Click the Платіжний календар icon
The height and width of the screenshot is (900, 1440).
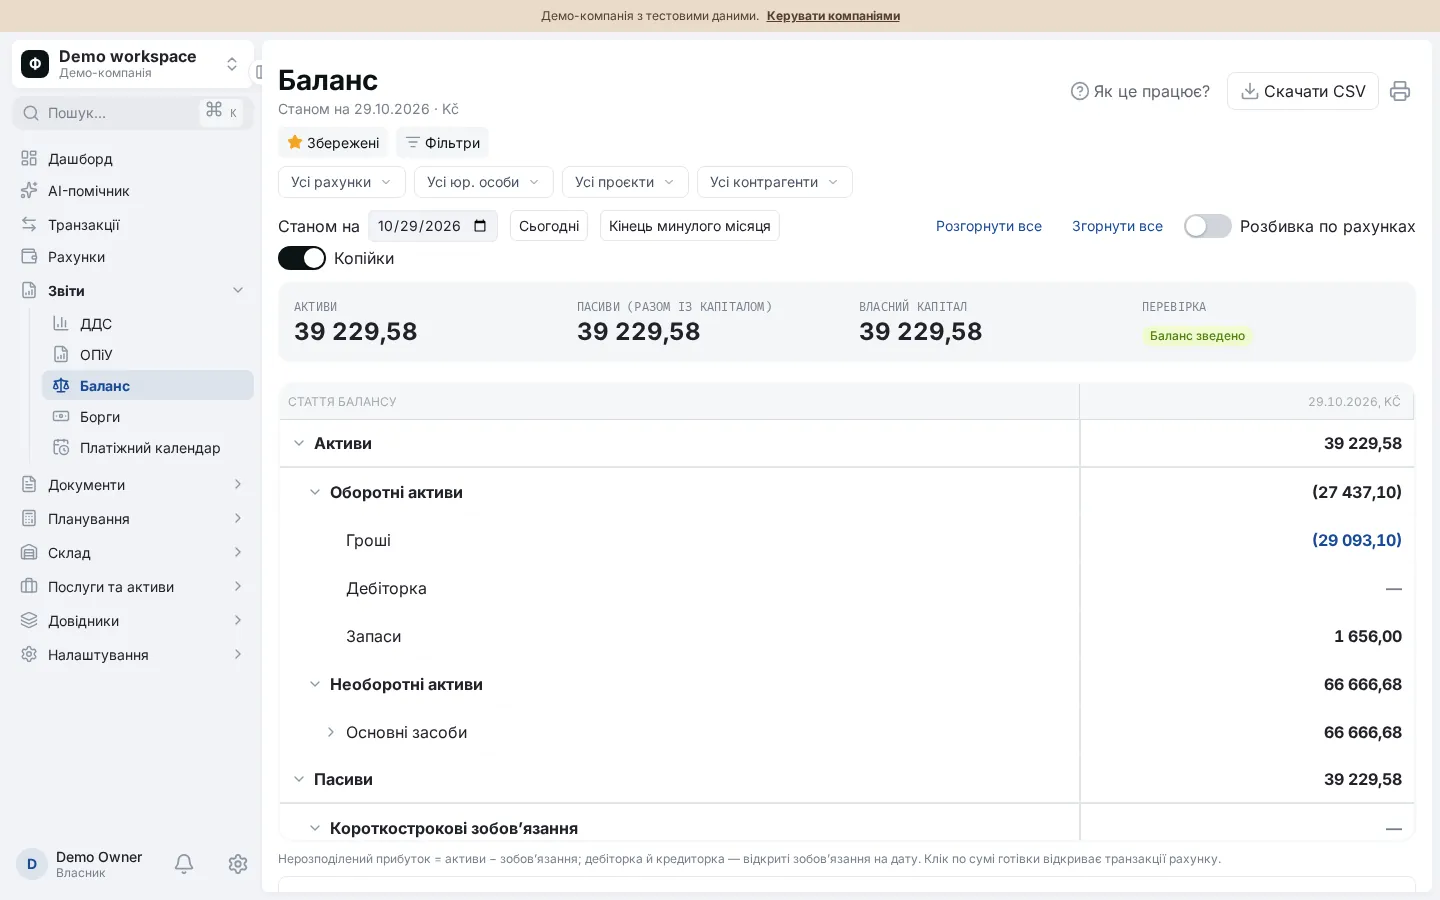(61, 448)
